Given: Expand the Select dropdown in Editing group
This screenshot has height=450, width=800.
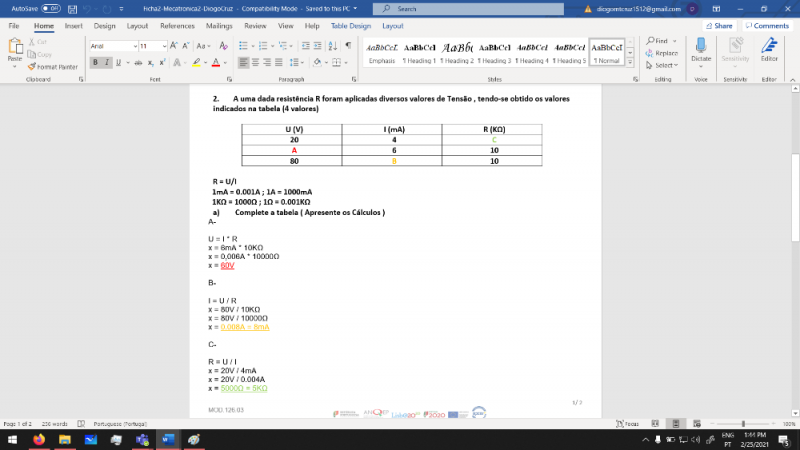Looking at the screenshot, I should pyautogui.click(x=665, y=65).
